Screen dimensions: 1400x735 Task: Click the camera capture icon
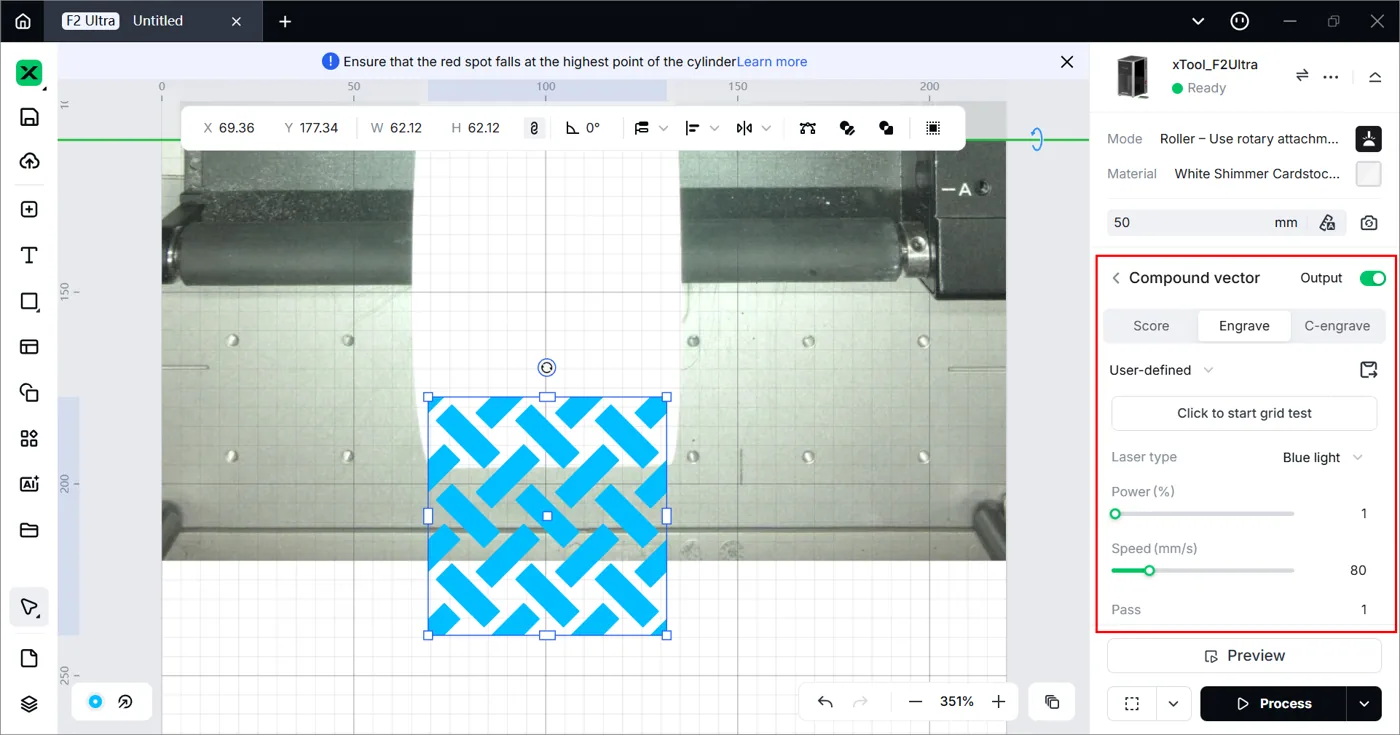[x=1369, y=223]
